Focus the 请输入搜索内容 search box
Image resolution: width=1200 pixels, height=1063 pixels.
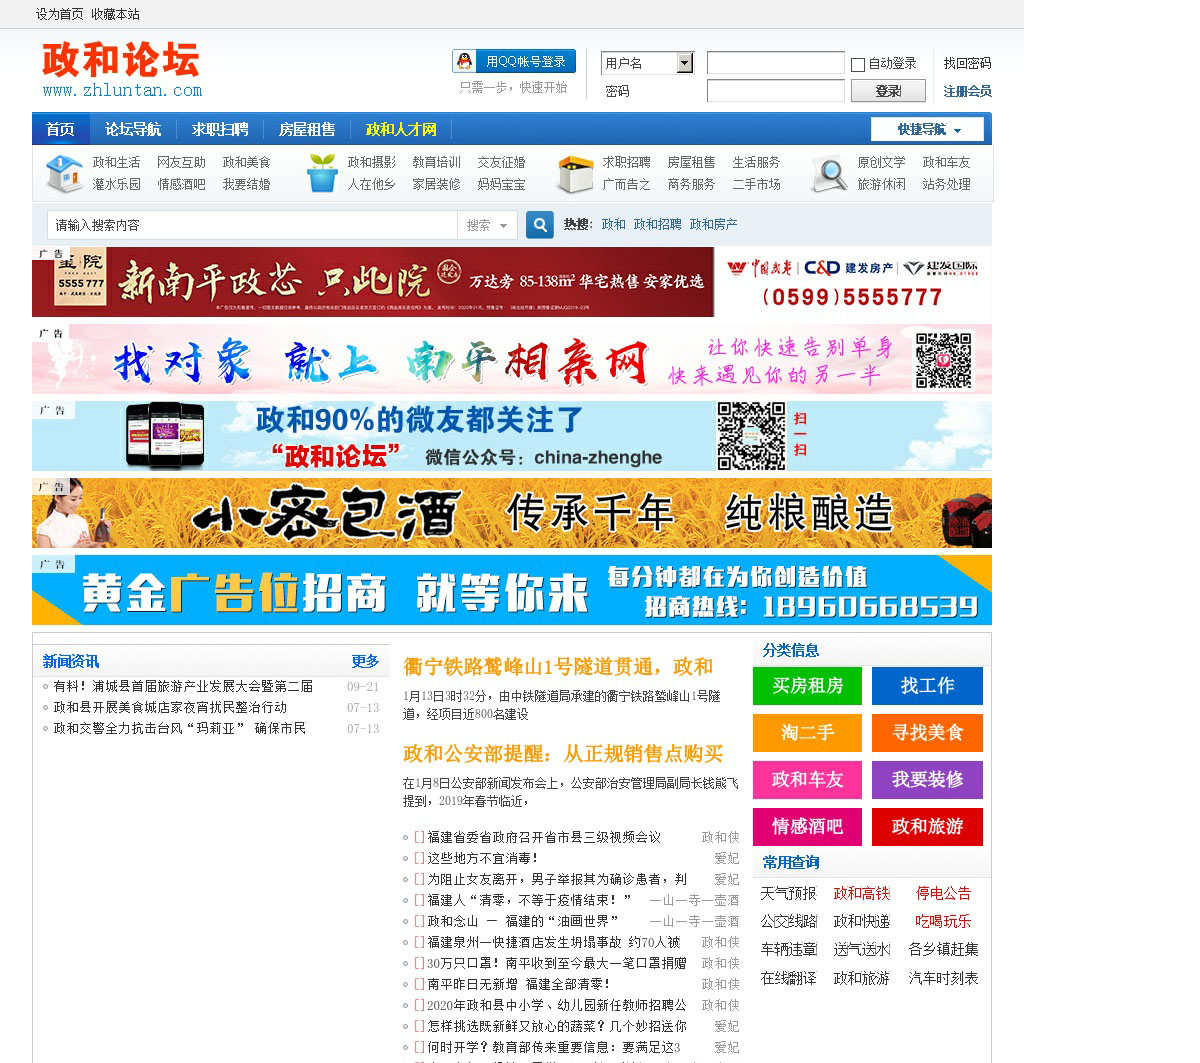pyautogui.click(x=252, y=225)
